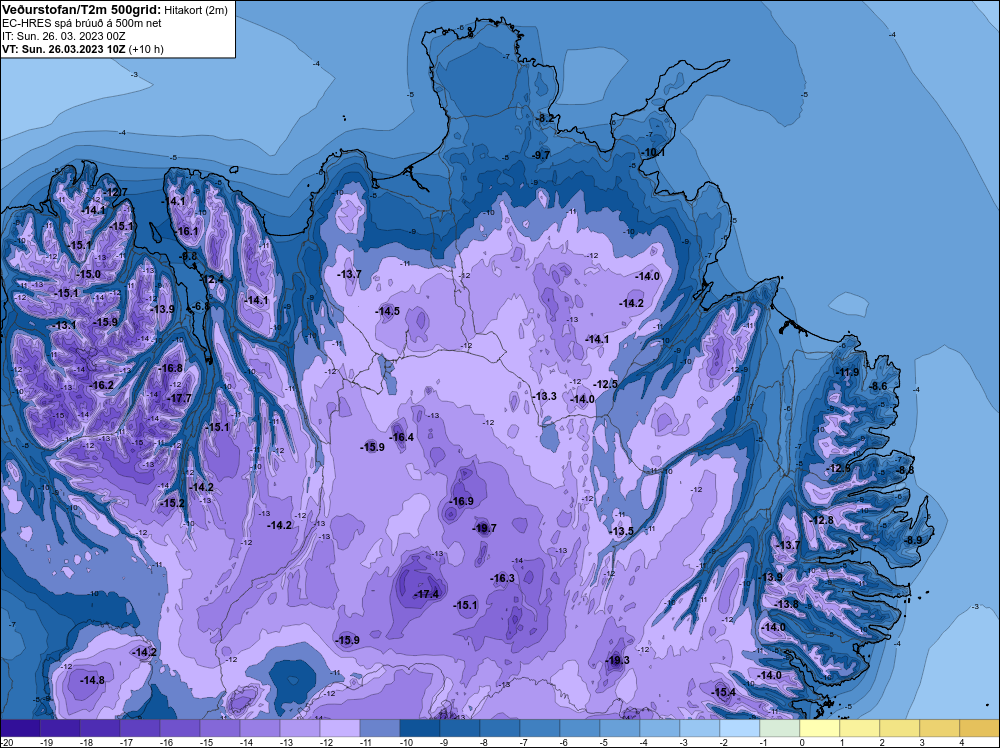Image resolution: width=1000 pixels, height=748 pixels.
Task: Click the -10.1 temperature label
Action: coord(653,152)
